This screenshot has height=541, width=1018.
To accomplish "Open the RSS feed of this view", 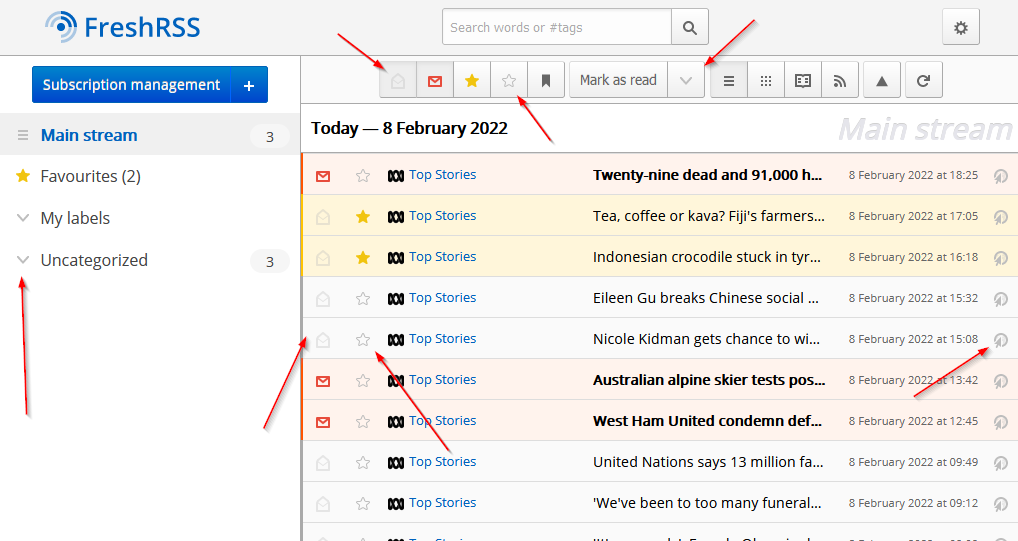I will coord(840,81).
